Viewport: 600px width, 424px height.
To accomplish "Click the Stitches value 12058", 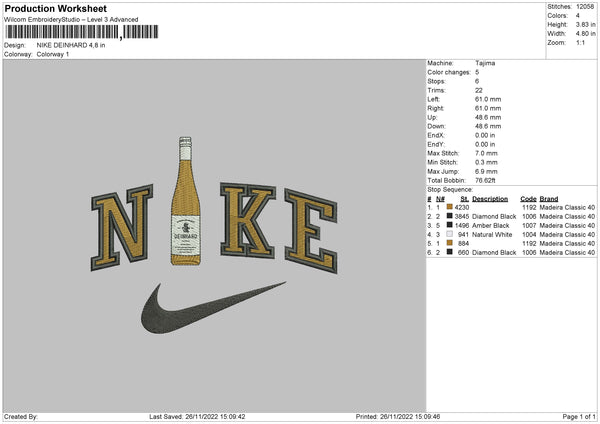I will tap(585, 7).
